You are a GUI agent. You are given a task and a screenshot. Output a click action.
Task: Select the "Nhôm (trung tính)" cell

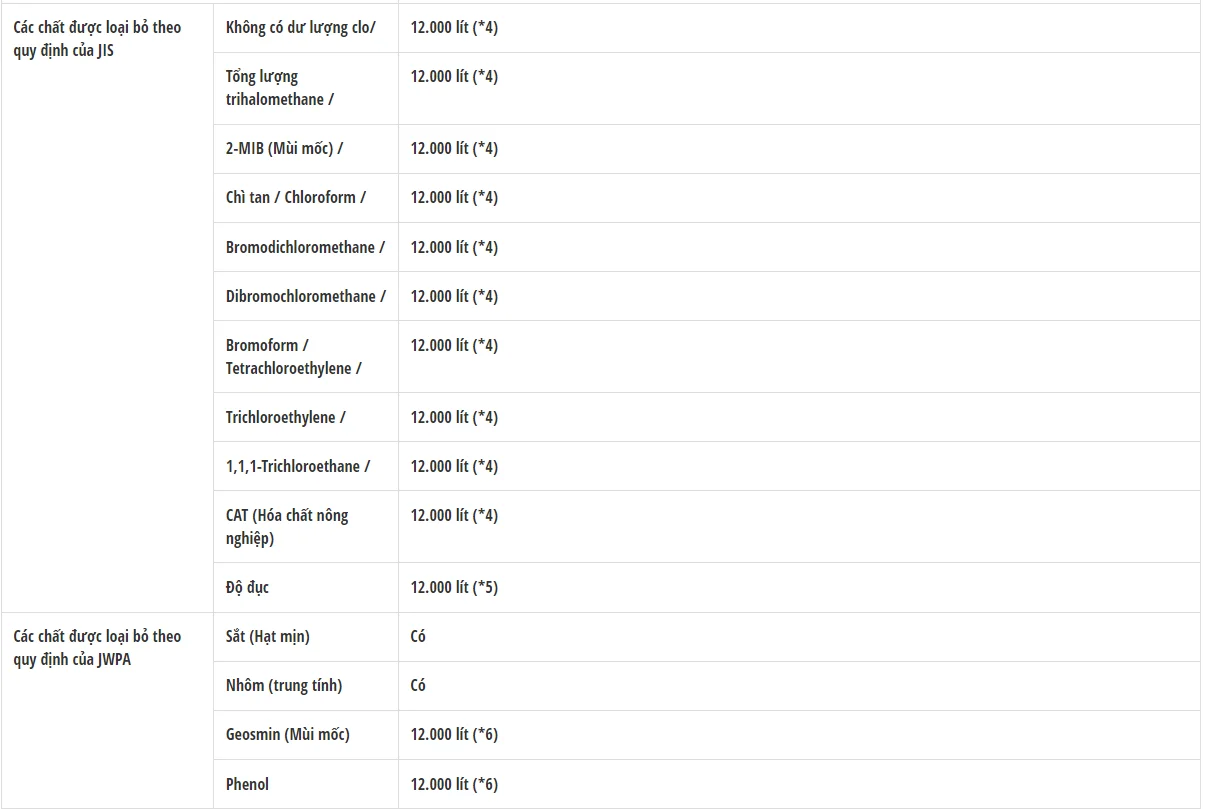click(283, 686)
